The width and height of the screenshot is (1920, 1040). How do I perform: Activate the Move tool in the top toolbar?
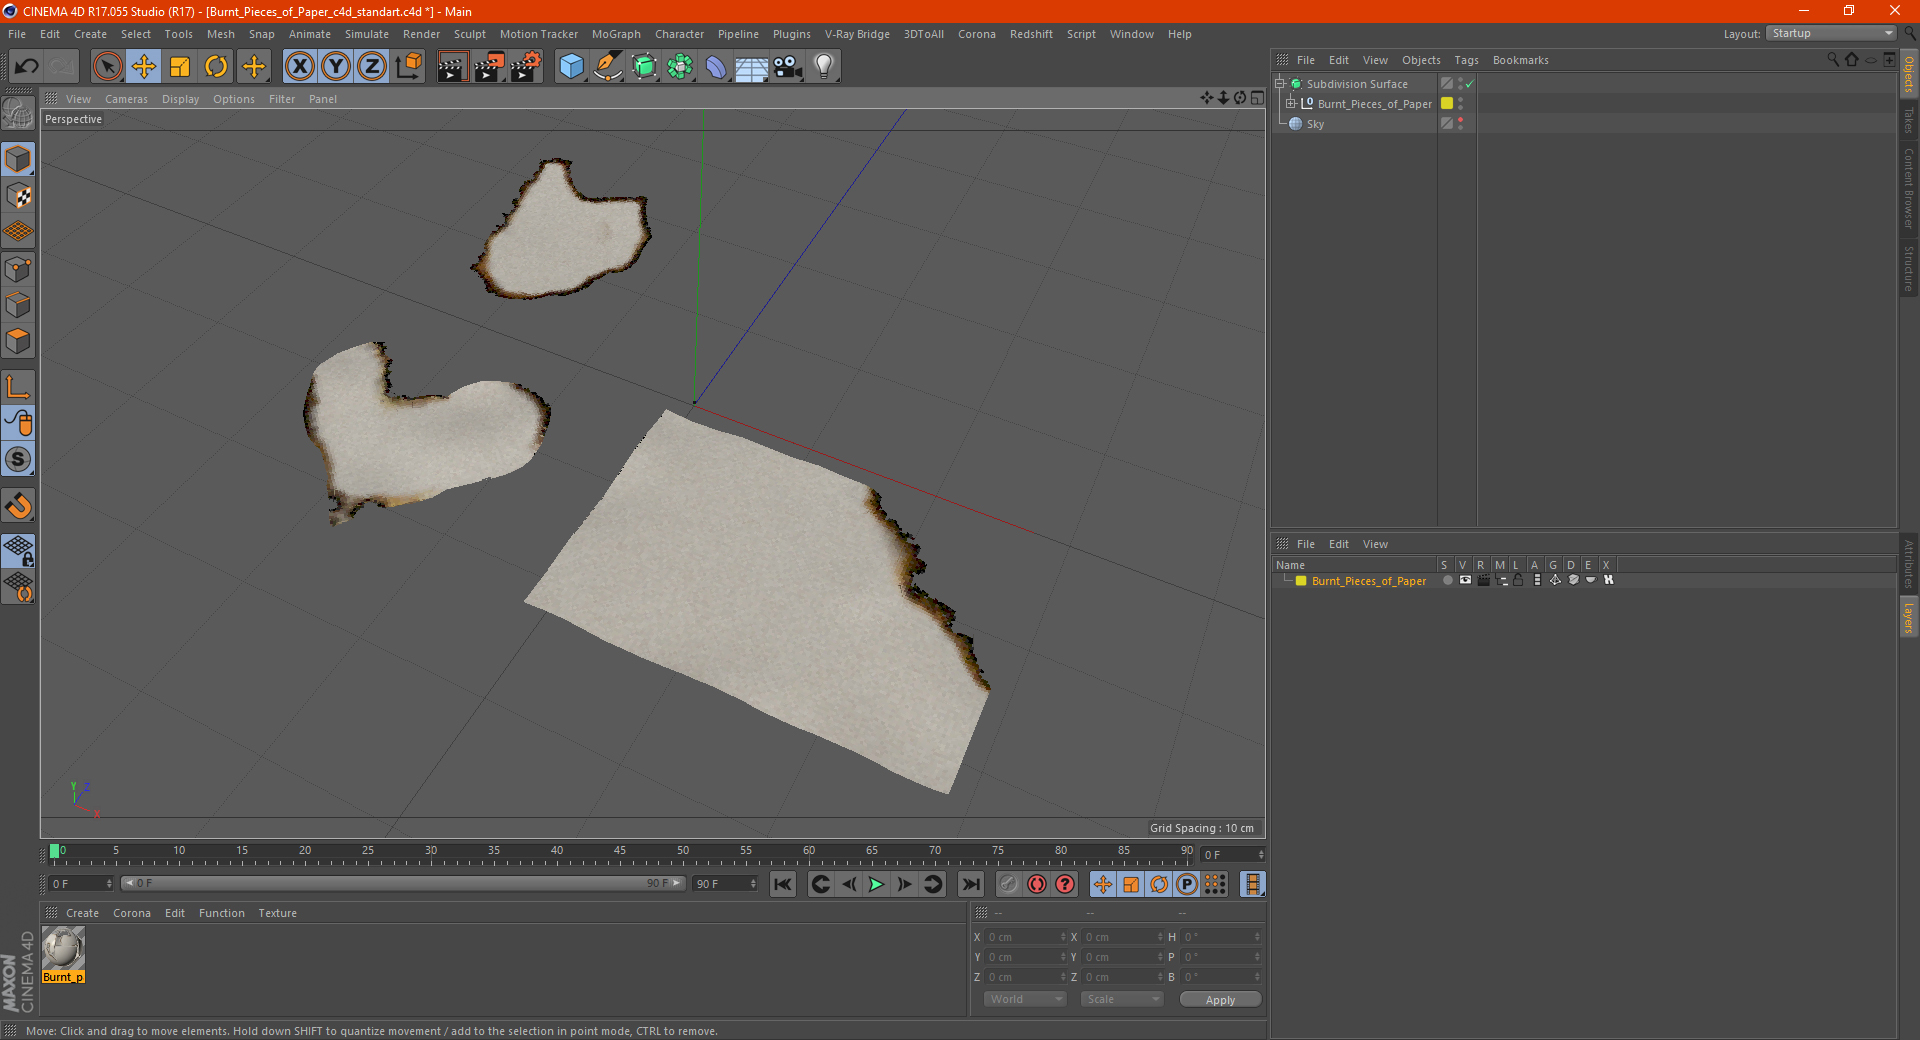coord(144,67)
